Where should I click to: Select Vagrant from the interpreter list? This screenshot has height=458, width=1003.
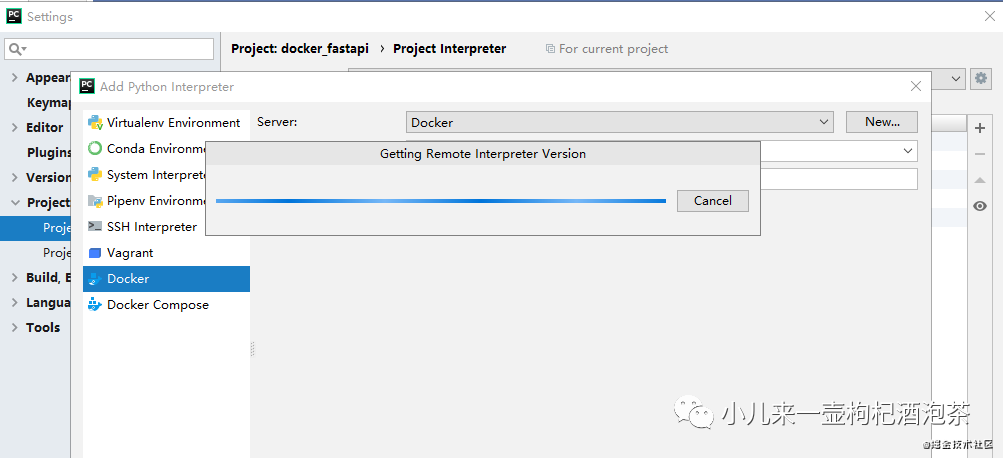pos(130,253)
